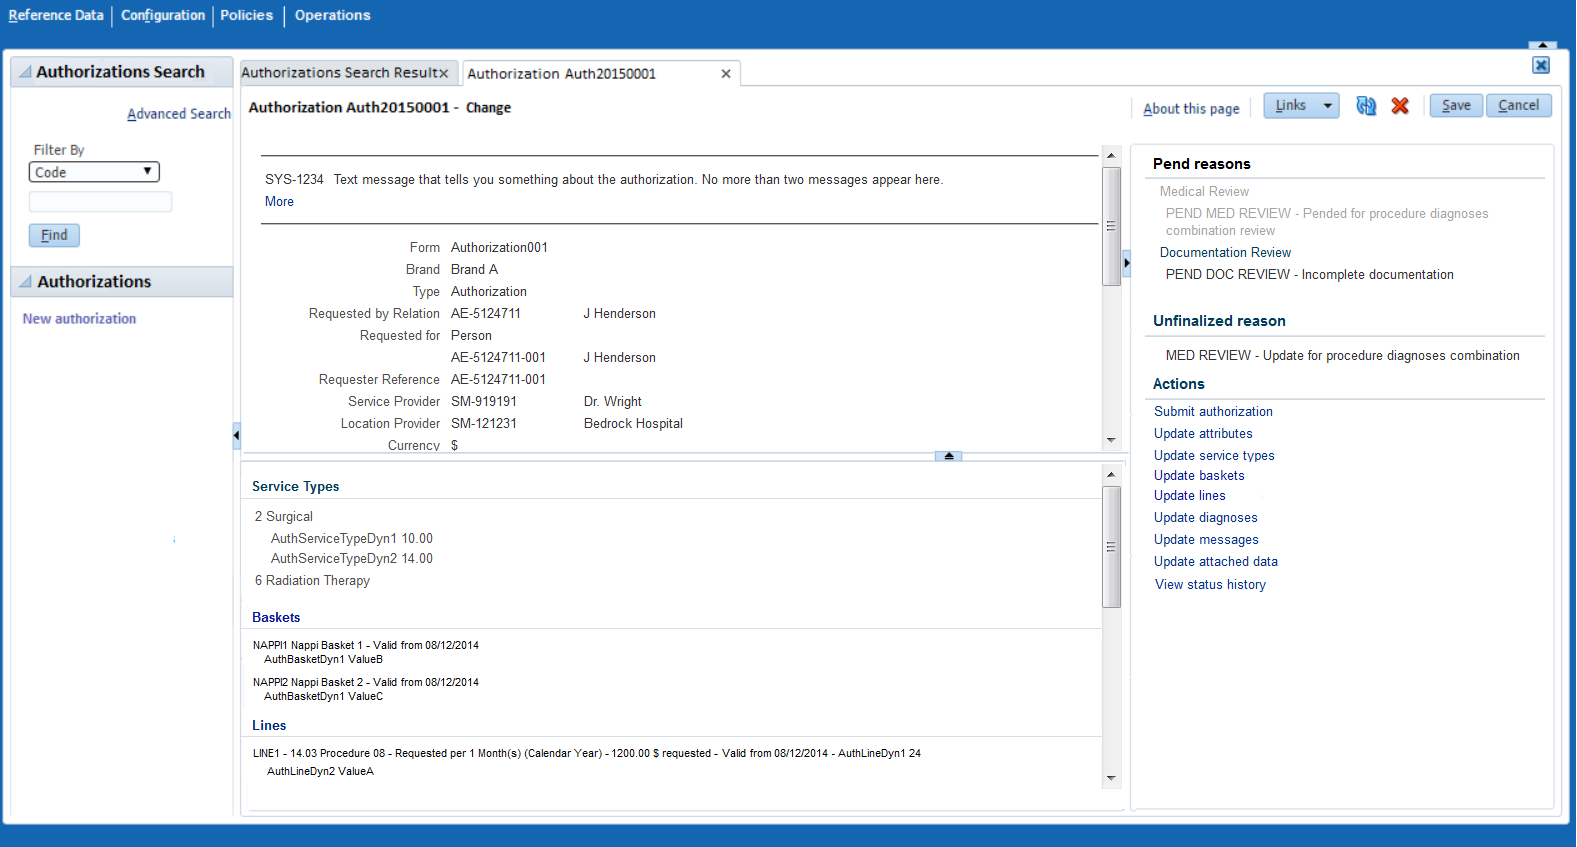This screenshot has height=847, width=1577.
Task: Open the Policies menu
Action: coord(247,15)
